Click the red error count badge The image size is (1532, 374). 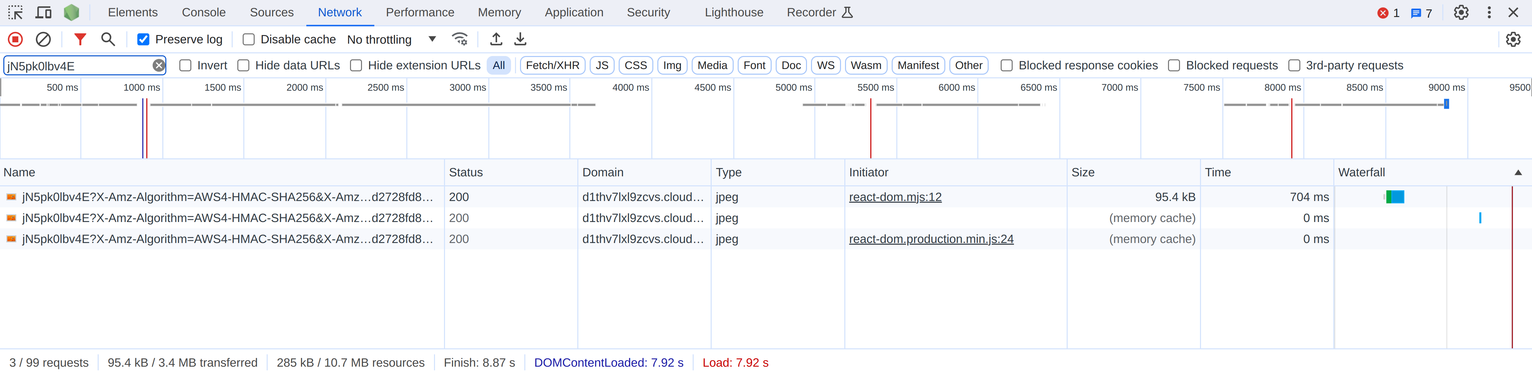click(1388, 13)
